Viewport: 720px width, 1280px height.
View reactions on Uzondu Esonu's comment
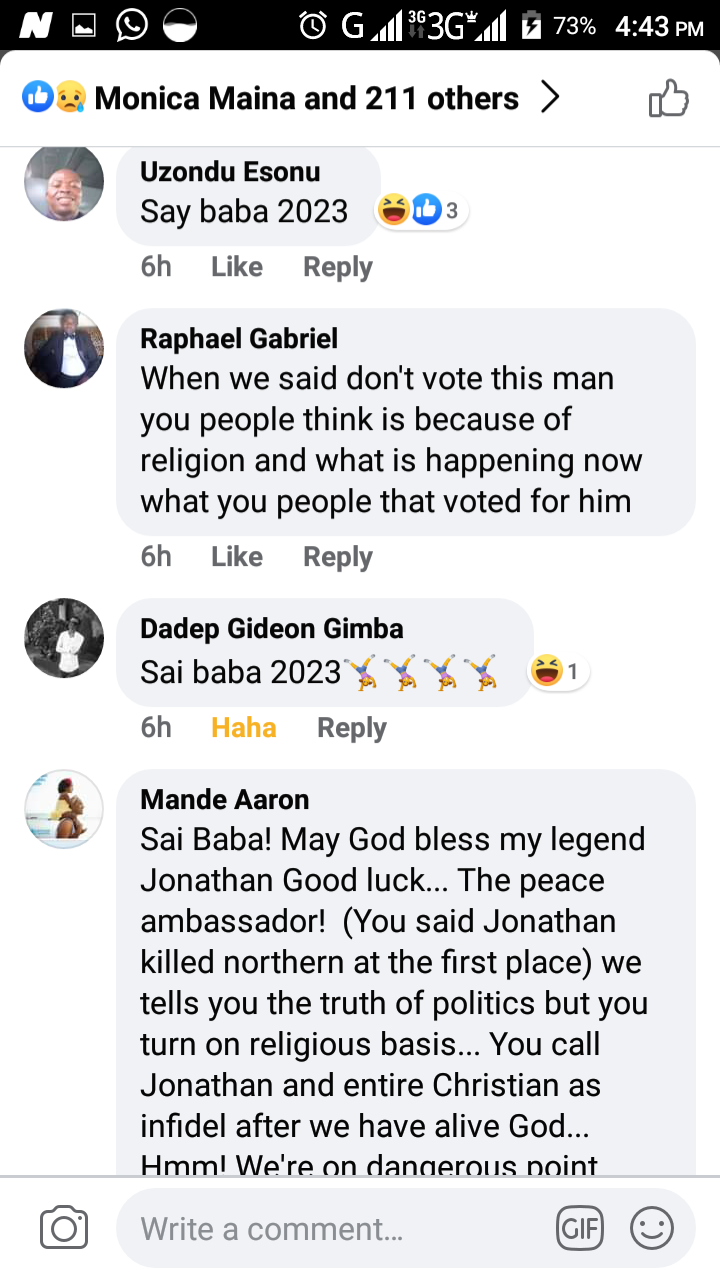[x=422, y=211]
